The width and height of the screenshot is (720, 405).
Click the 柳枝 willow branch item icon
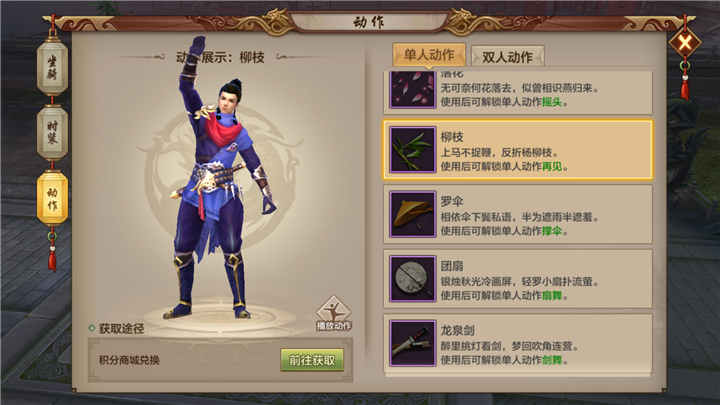(x=412, y=150)
